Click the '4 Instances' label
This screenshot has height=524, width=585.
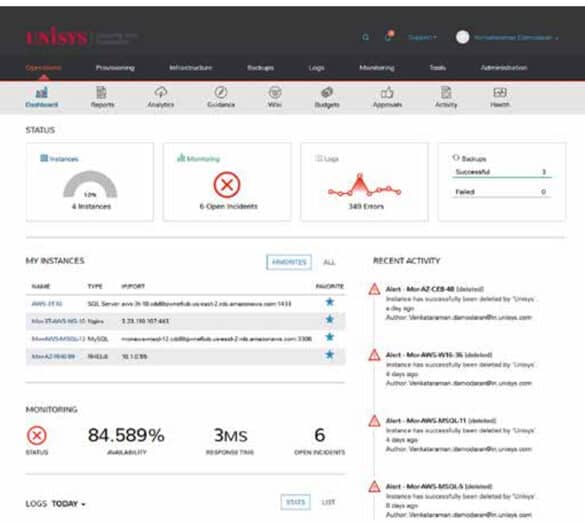coord(91,206)
